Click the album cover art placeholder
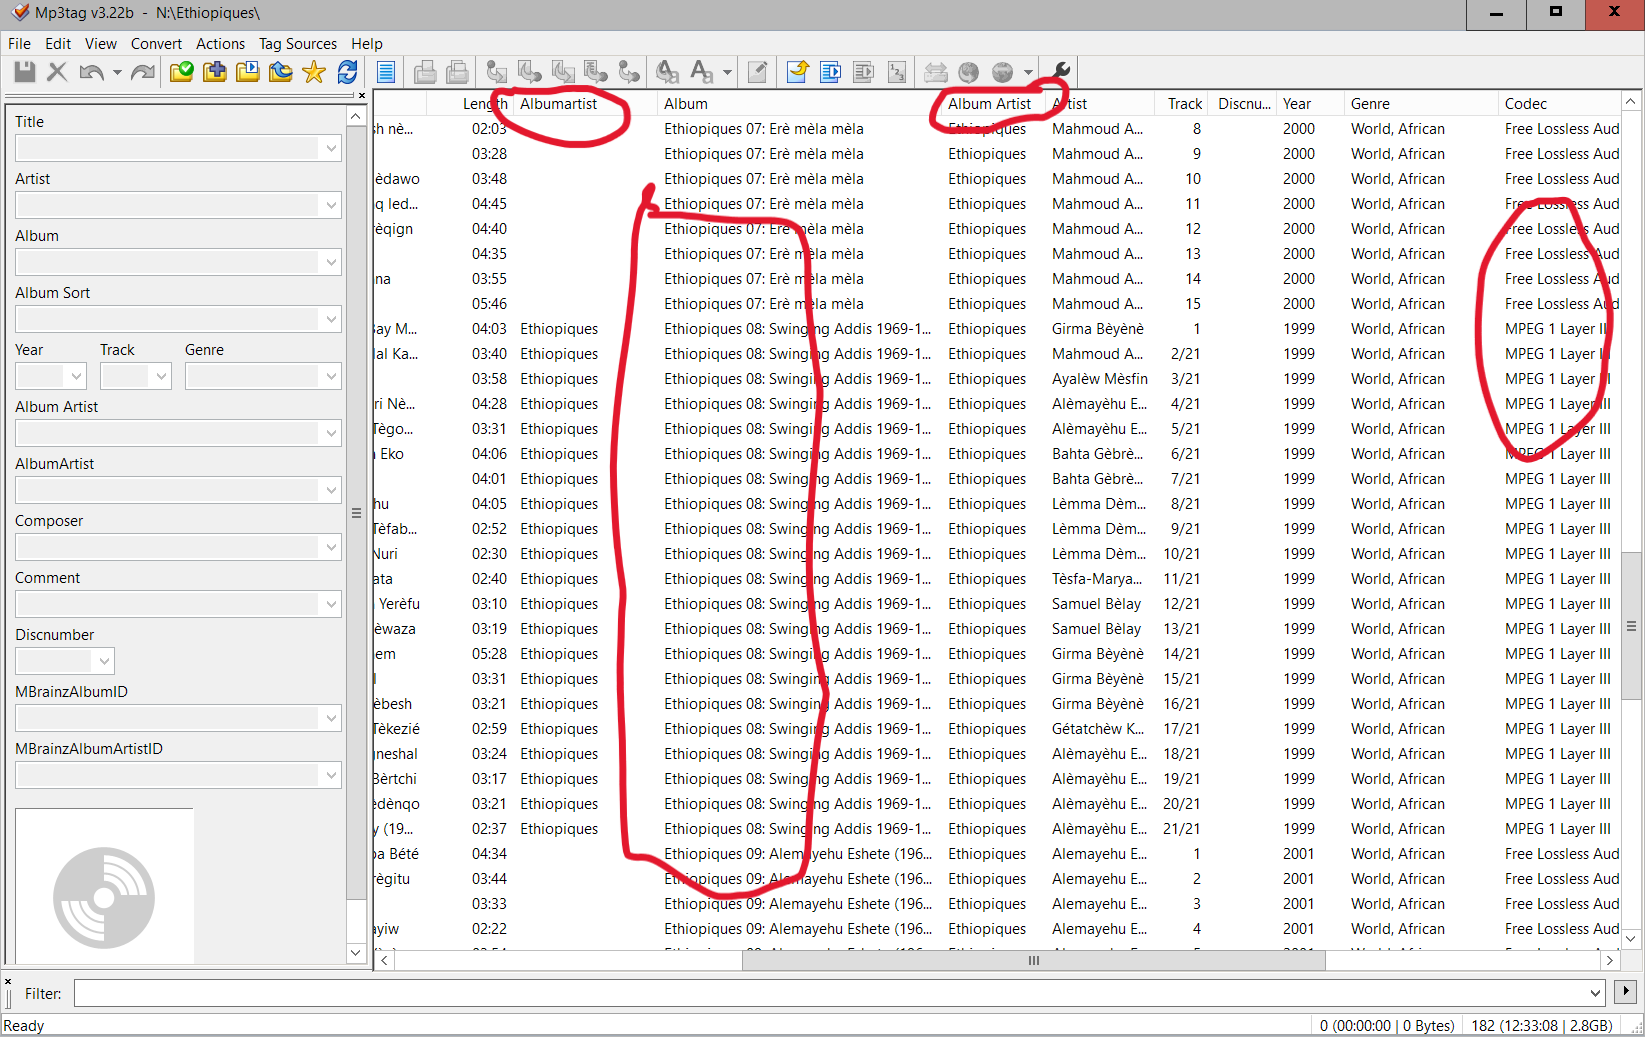This screenshot has width=1645, height=1037. tap(104, 886)
